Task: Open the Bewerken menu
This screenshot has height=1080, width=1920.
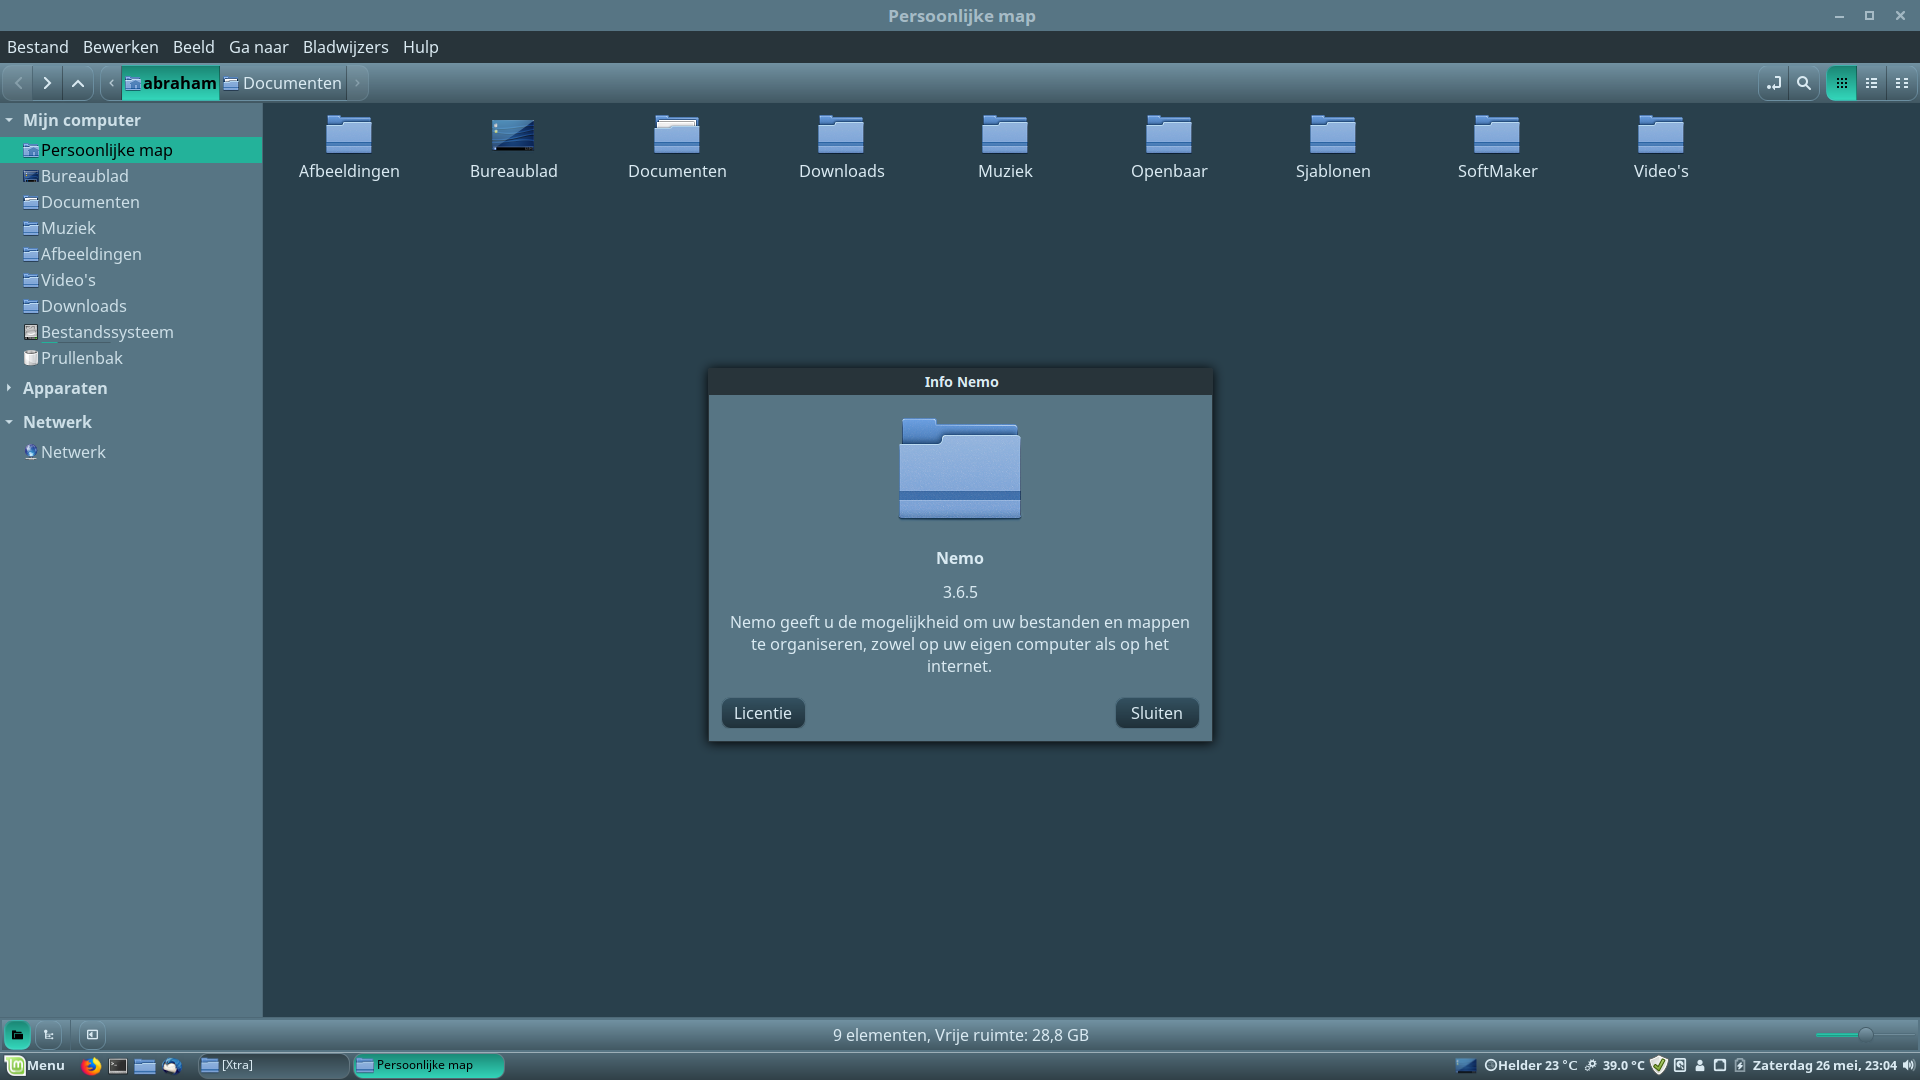Action: (x=120, y=47)
